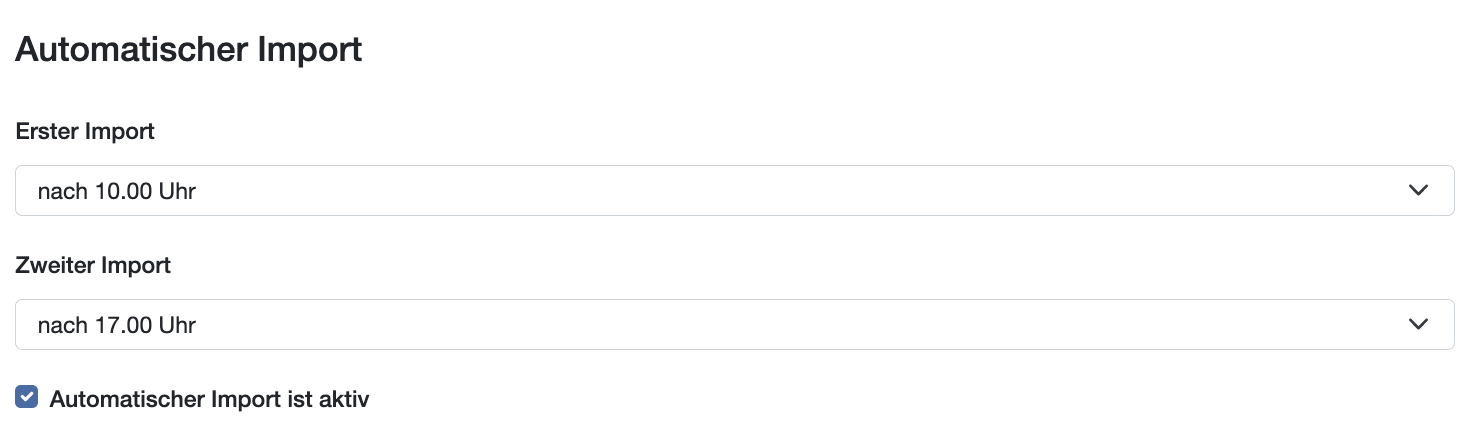The image size is (1470, 432).
Task: Click the chevron arrow in Zweiter Import field
Action: (1418, 325)
